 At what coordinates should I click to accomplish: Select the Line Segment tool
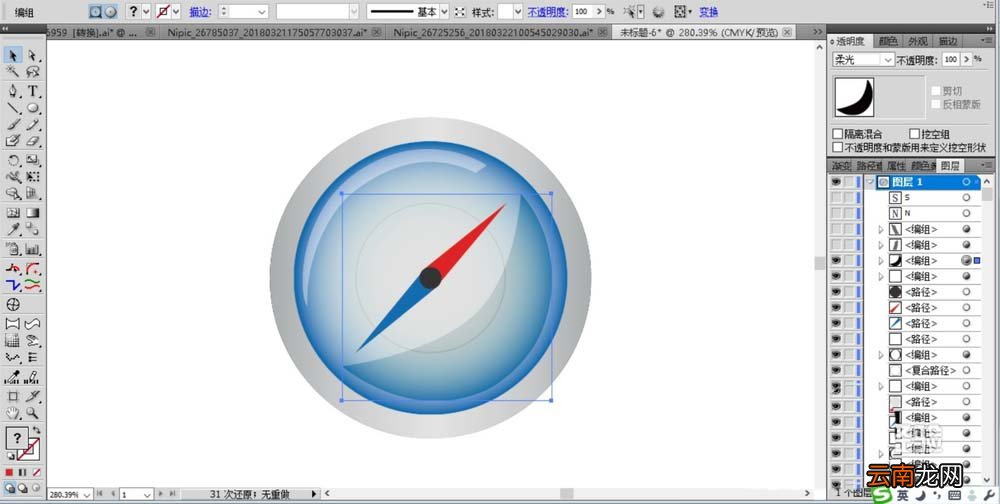point(13,108)
